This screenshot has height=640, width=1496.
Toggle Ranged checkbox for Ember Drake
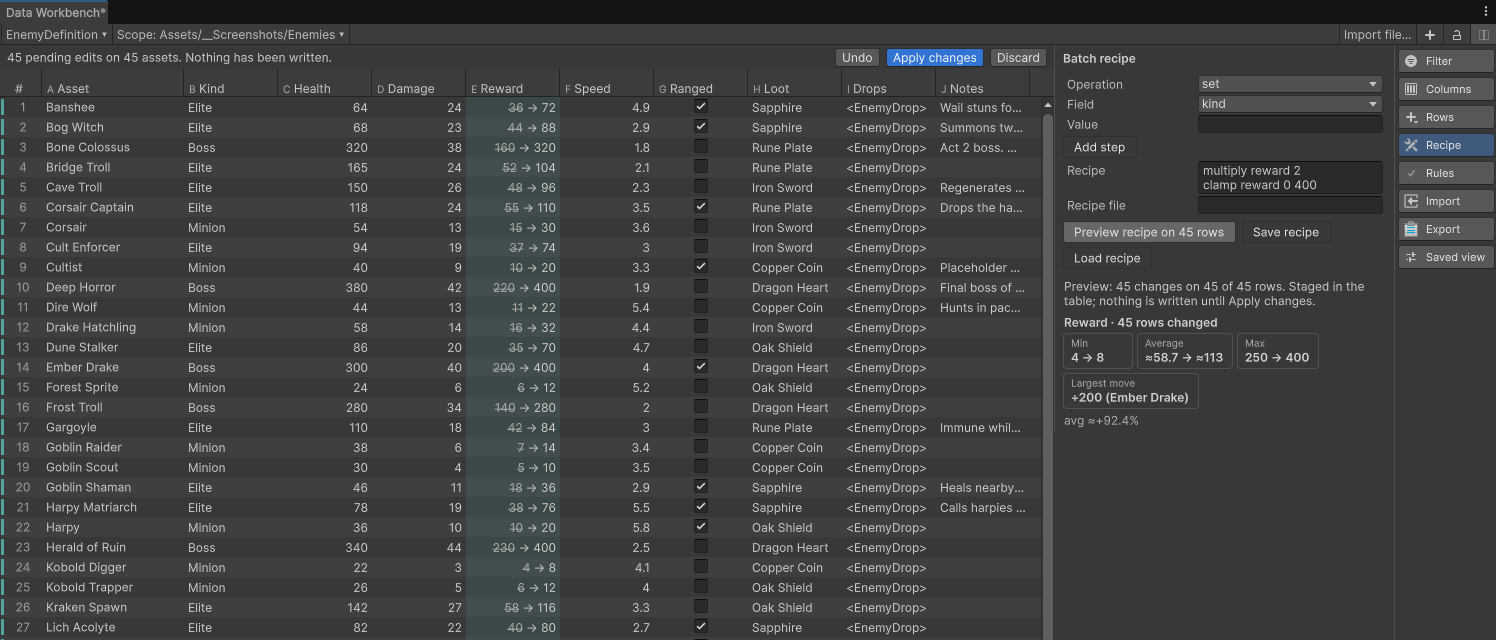click(x=701, y=366)
